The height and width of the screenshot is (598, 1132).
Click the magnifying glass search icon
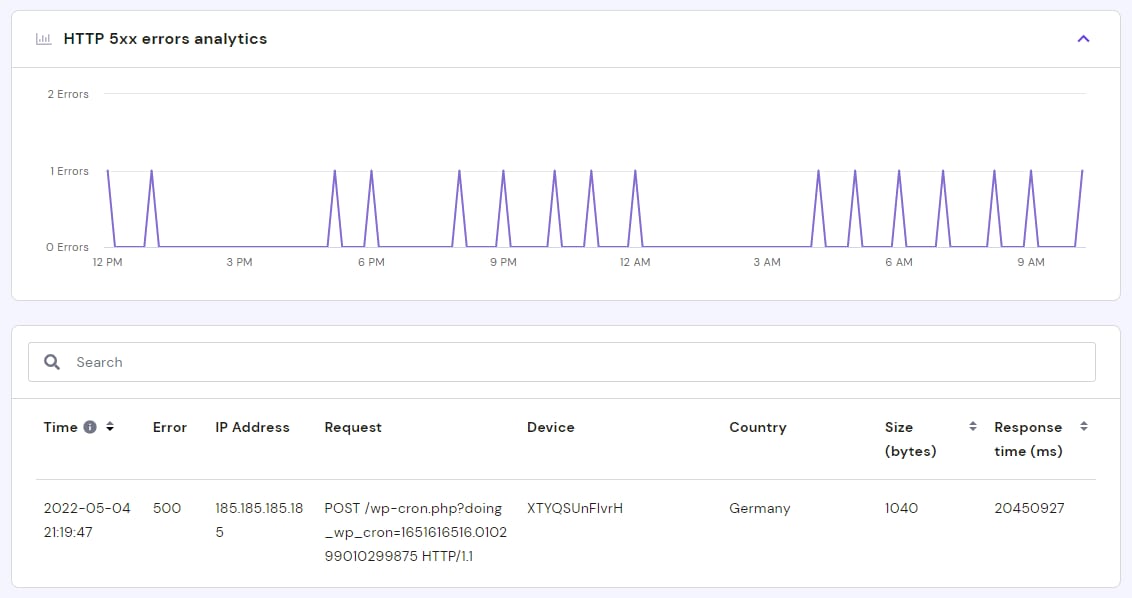coord(53,362)
